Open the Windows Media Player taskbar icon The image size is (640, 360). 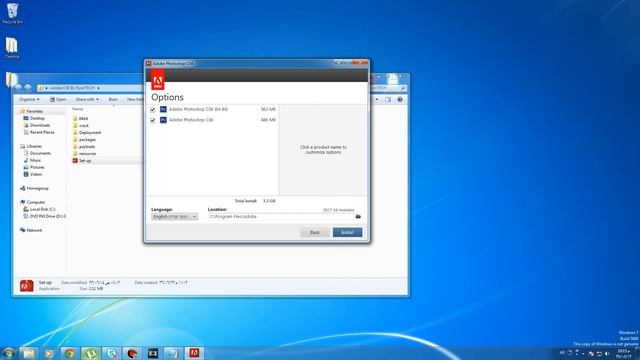pos(49,353)
